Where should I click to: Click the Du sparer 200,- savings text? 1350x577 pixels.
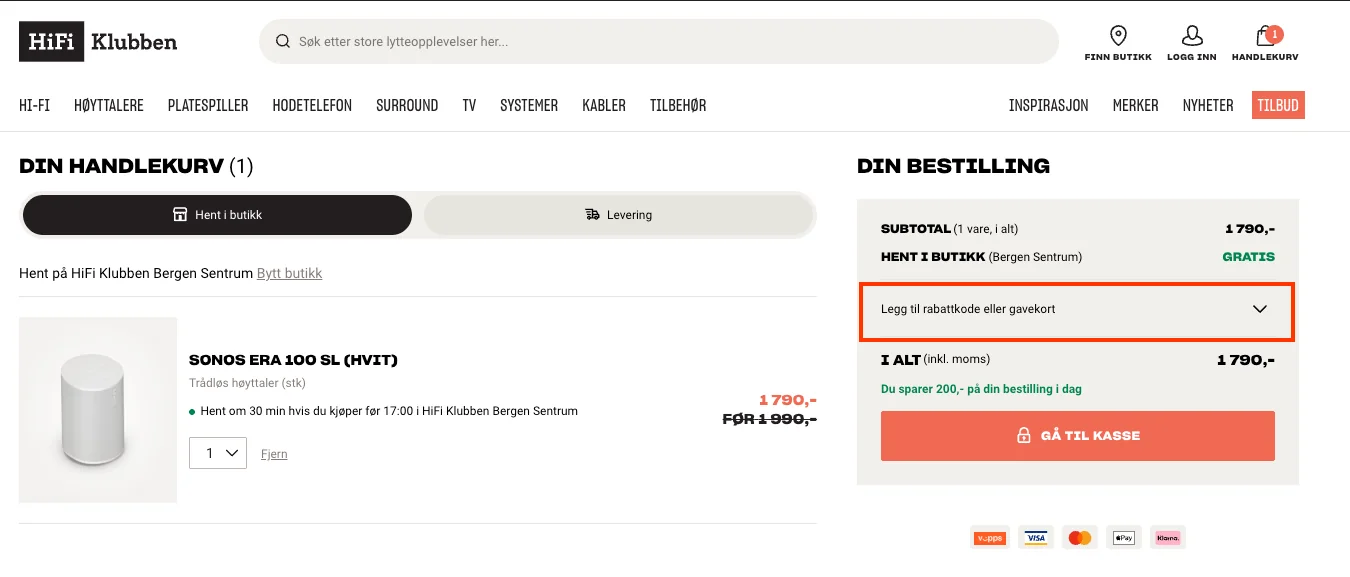(981, 389)
